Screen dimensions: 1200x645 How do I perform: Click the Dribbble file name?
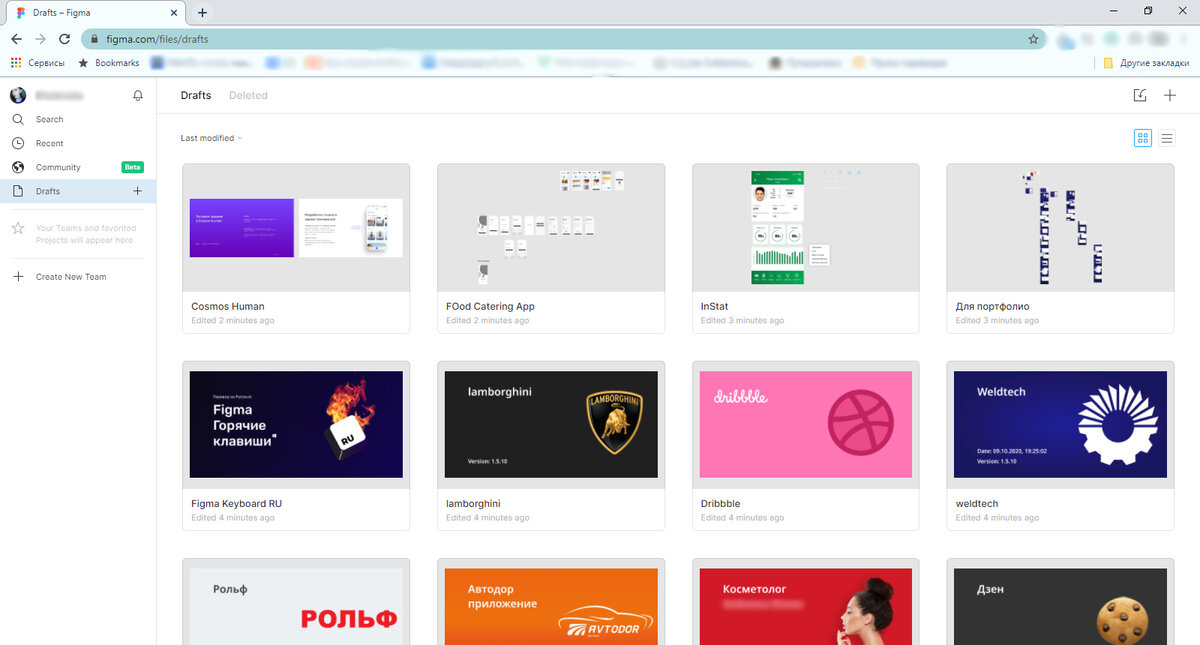point(721,504)
